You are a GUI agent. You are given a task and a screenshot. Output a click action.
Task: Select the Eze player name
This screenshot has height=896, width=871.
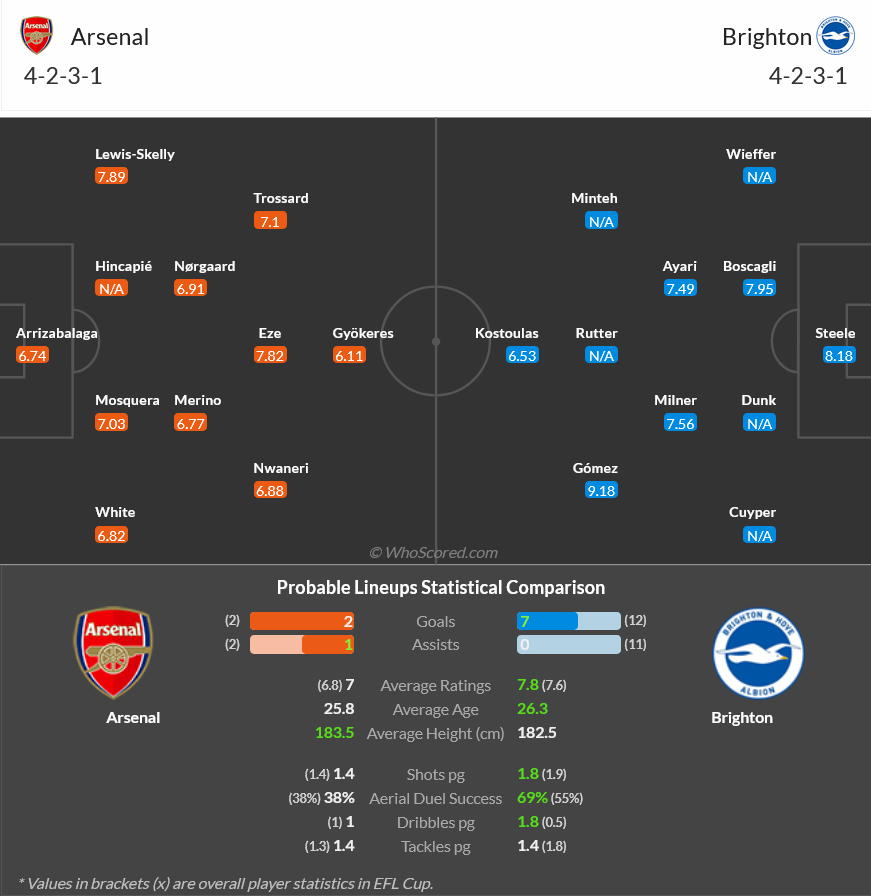[x=270, y=333]
